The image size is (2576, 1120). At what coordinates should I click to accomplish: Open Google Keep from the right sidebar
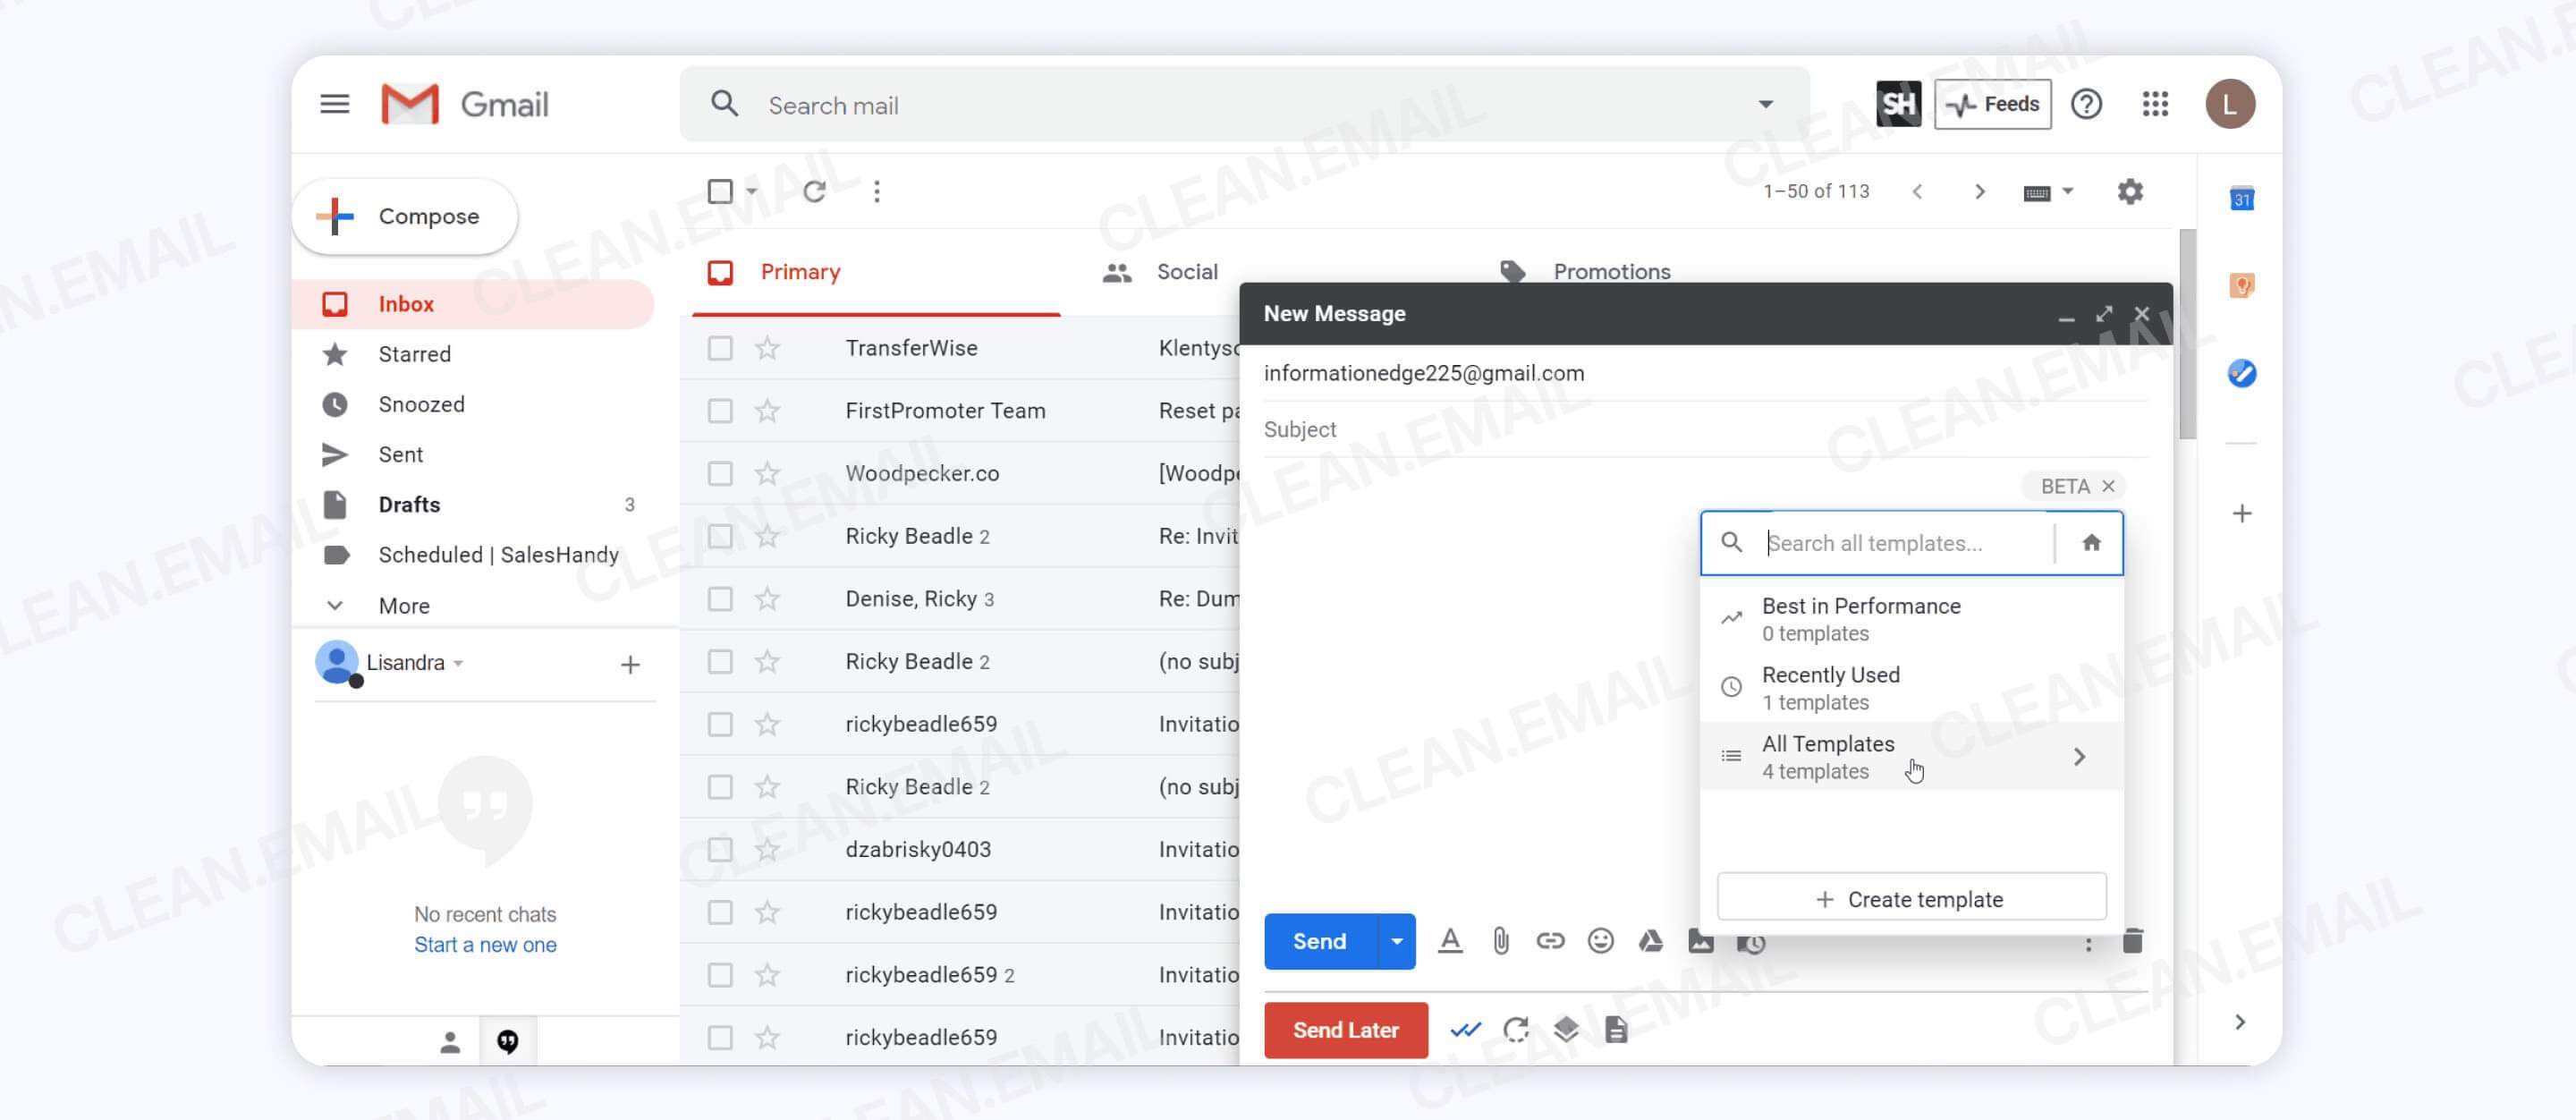pos(2242,286)
